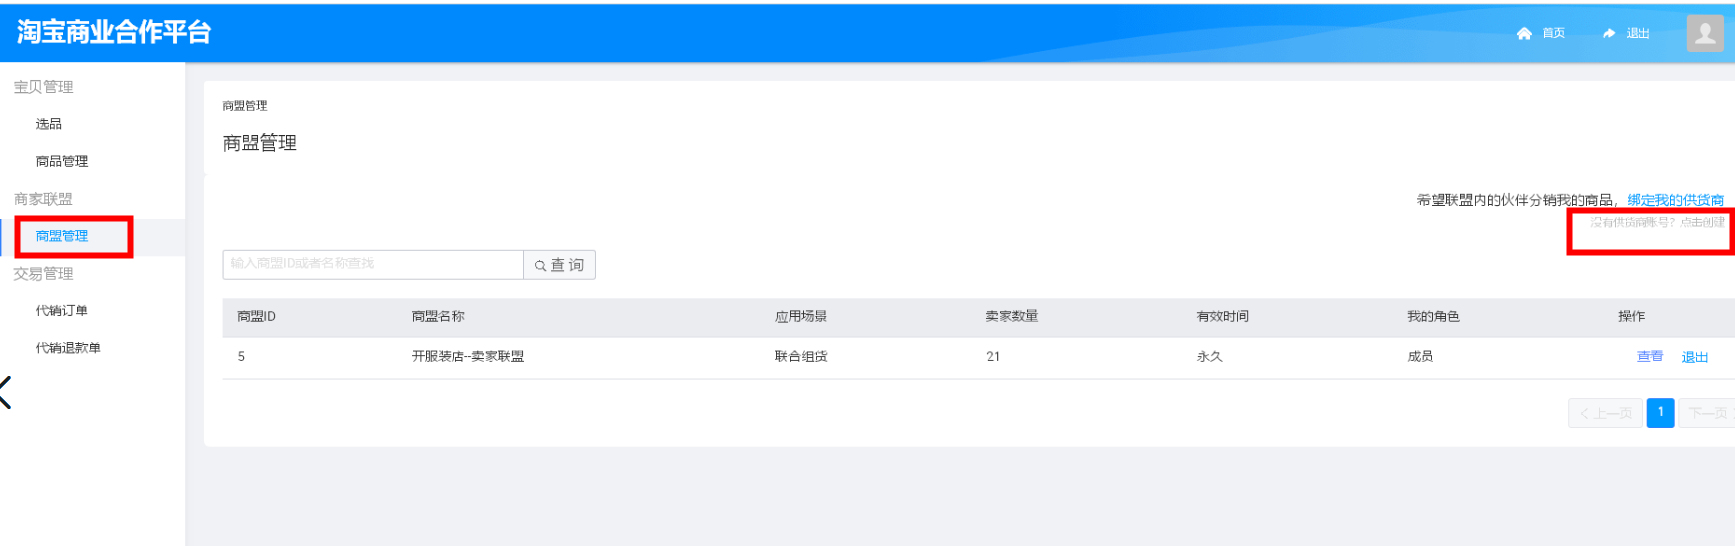The image size is (1735, 546).
Task: Click the alliance ID 5 cell
Action: (x=241, y=357)
